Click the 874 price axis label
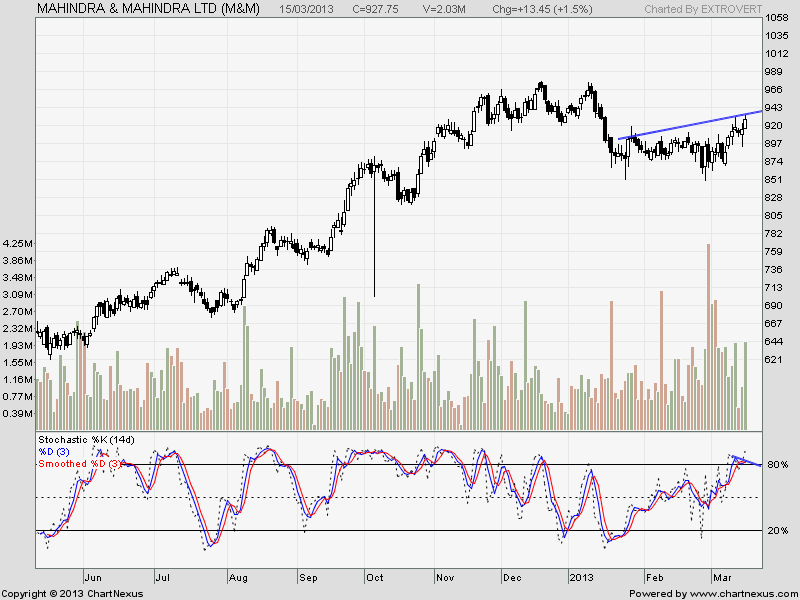The image size is (800, 600). (x=773, y=162)
